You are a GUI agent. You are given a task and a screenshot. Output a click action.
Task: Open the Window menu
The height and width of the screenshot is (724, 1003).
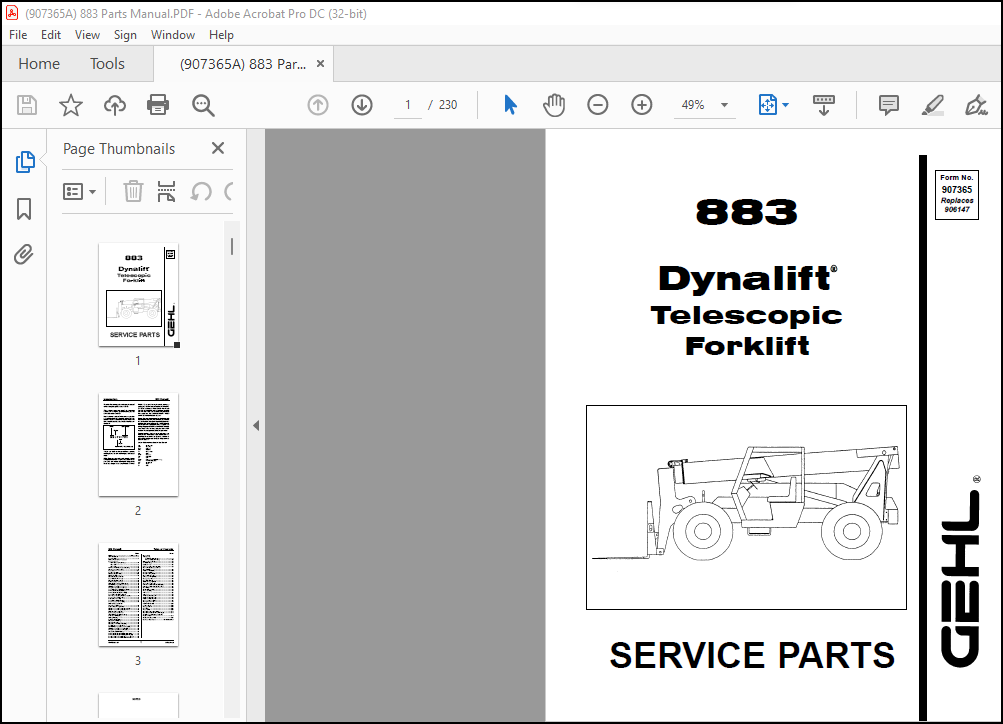[173, 35]
